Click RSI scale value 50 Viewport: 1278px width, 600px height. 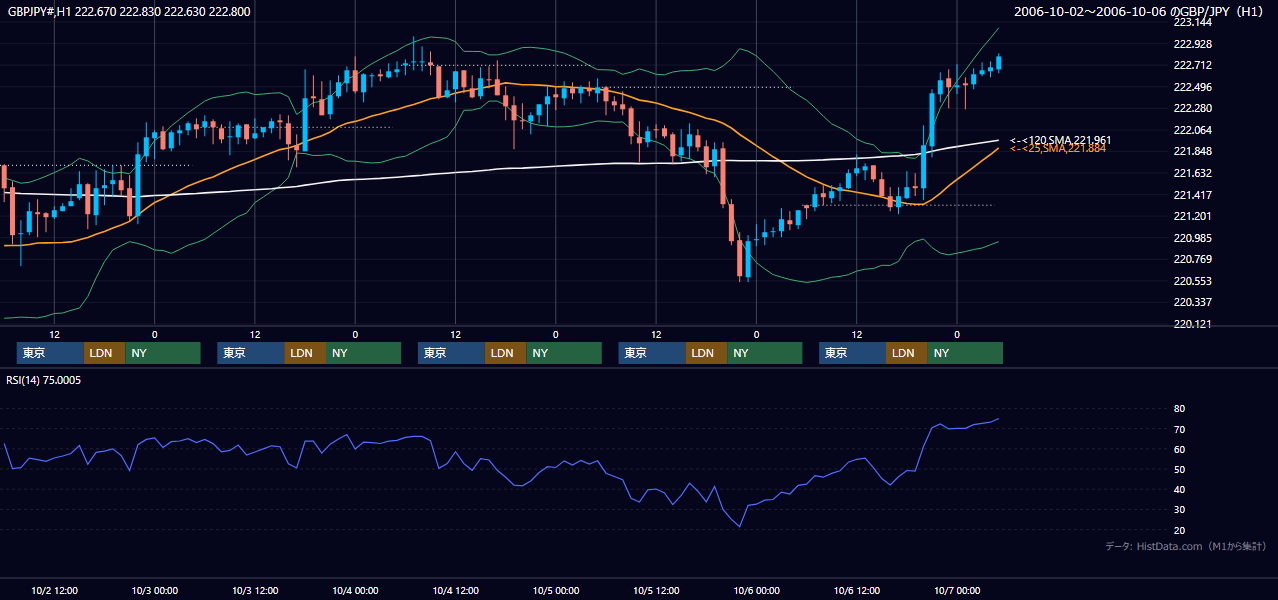pos(1179,469)
